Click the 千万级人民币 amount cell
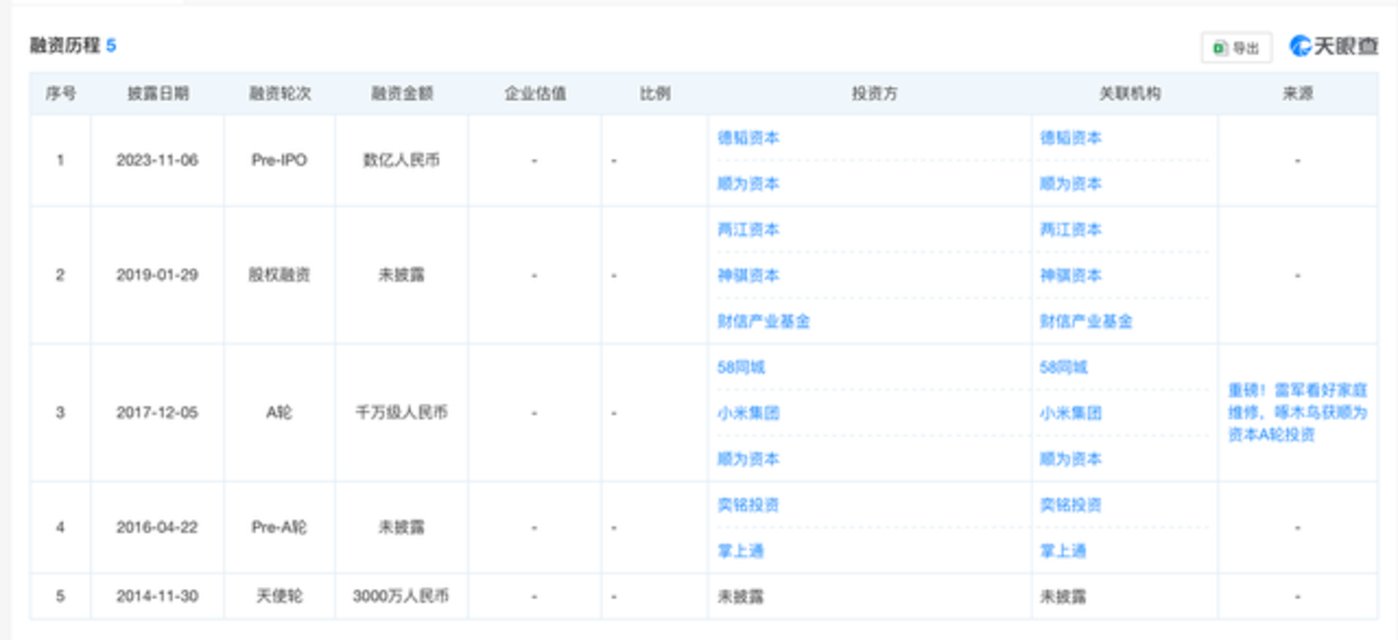Screen dimensions: 1398x640 [401, 412]
